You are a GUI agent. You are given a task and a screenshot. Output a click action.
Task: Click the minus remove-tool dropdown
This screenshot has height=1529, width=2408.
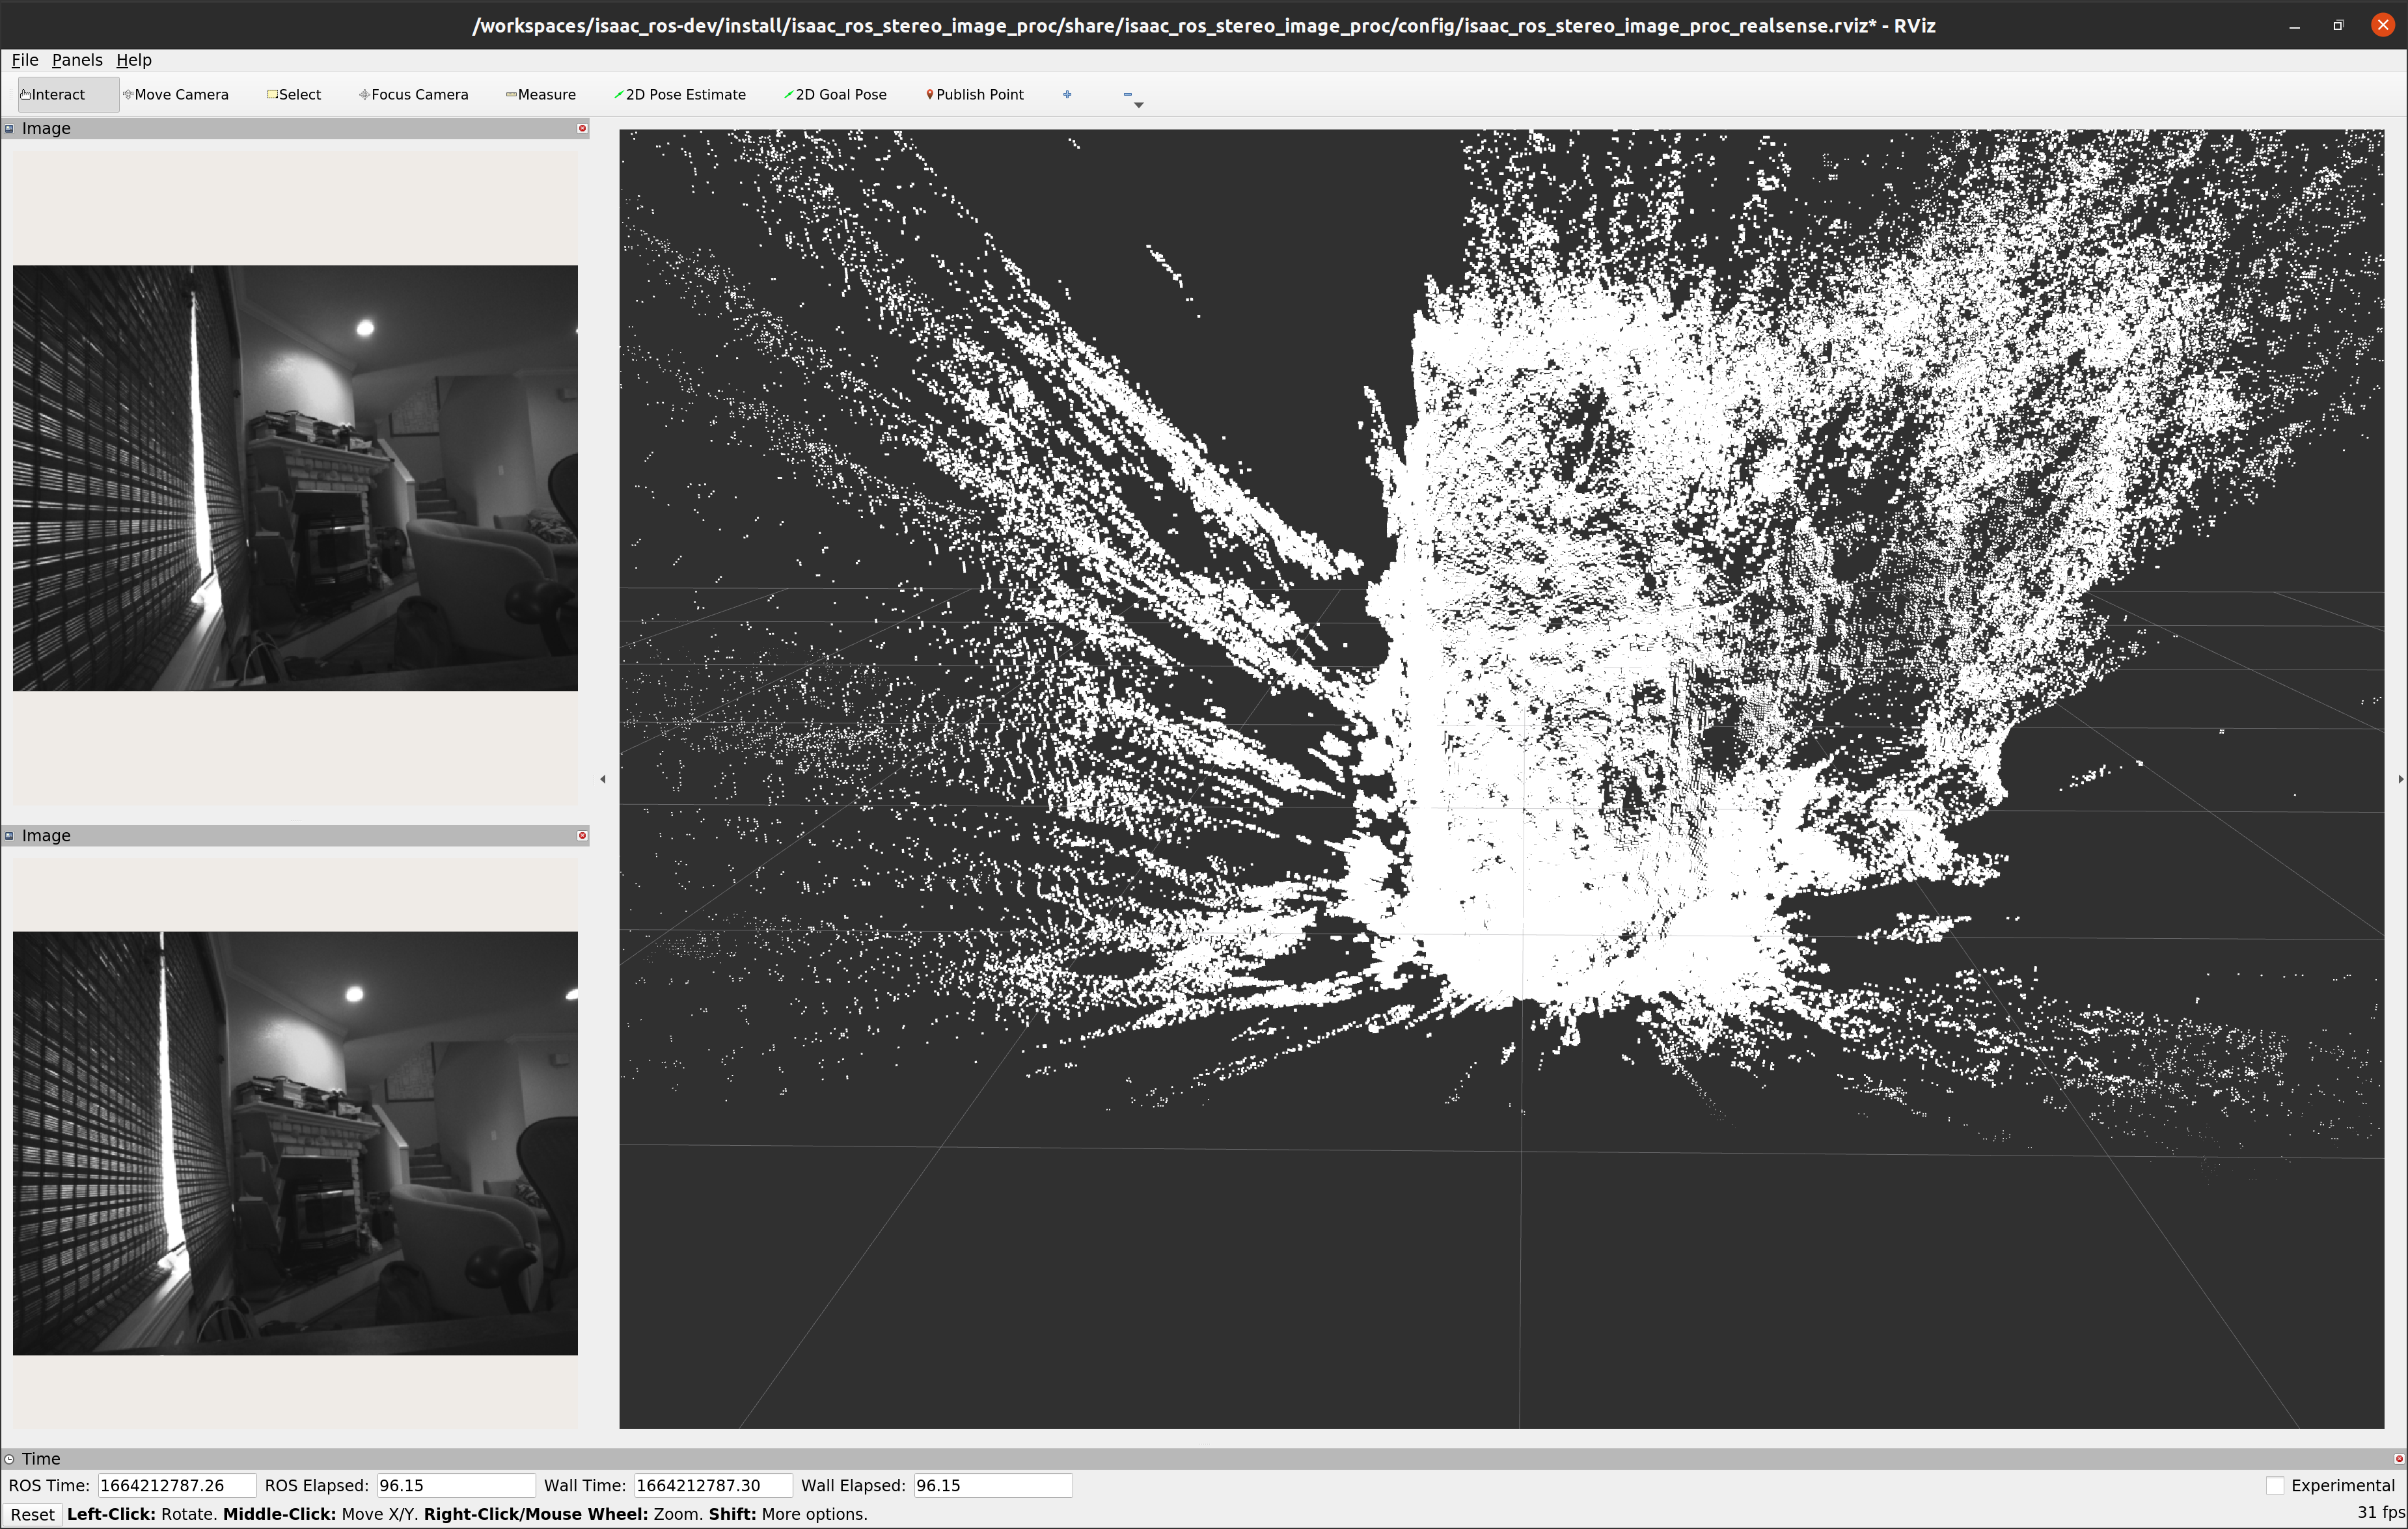(1131, 97)
